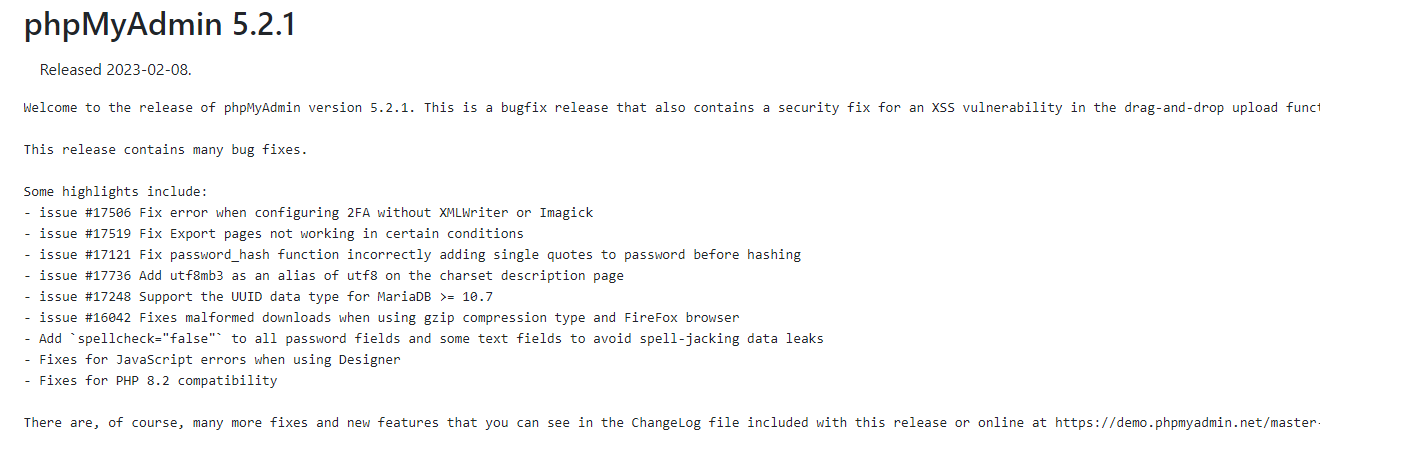Viewport: 1423px width, 450px height.
Task: Click the Fixes for PHP 8.2 compatibility line
Action: pyautogui.click(x=150, y=381)
